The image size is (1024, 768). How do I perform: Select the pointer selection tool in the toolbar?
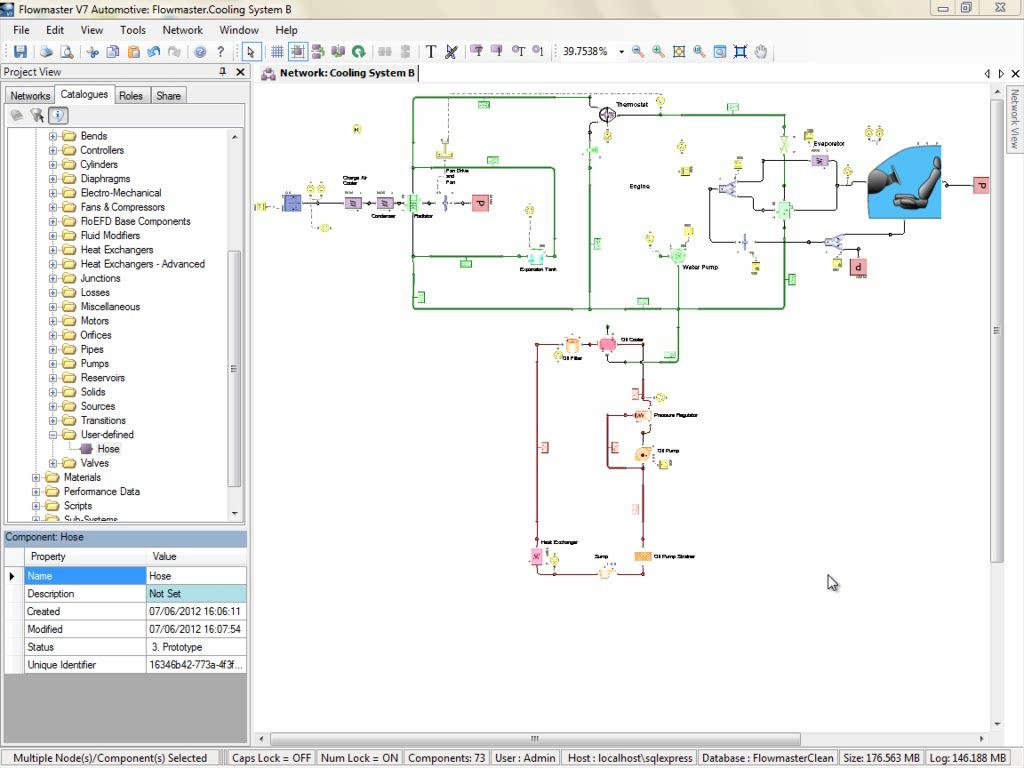click(249, 51)
